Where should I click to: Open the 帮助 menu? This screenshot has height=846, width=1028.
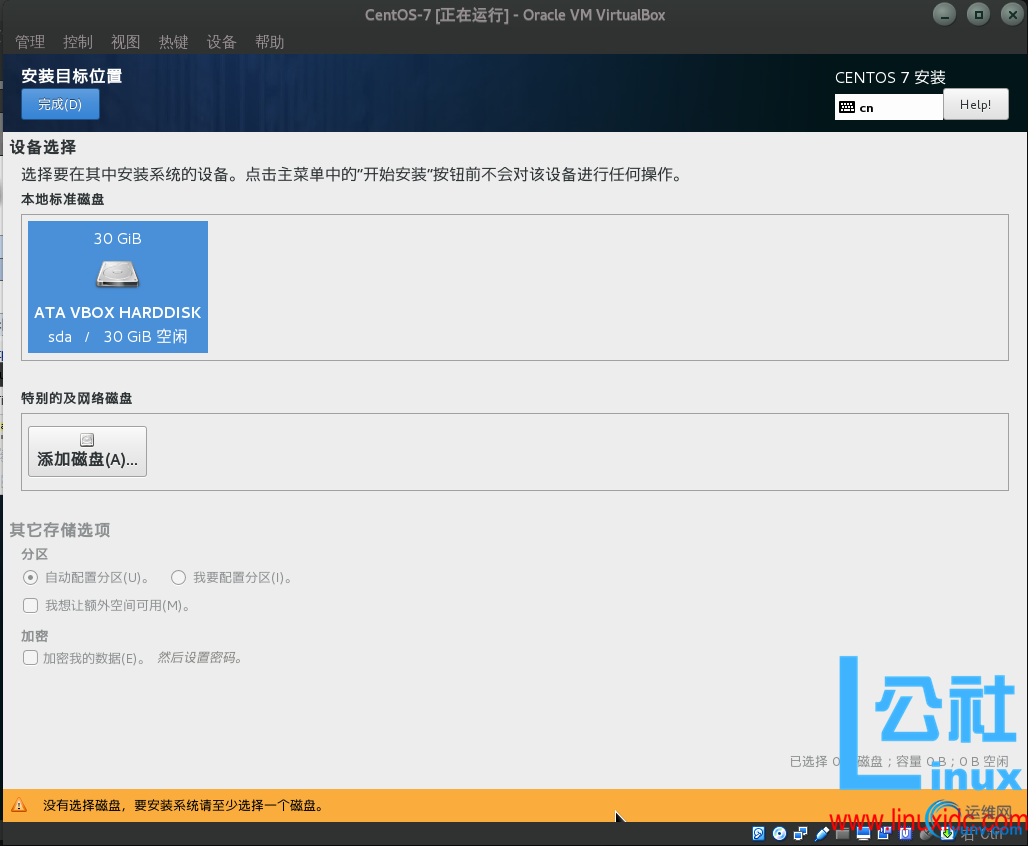pyautogui.click(x=269, y=42)
